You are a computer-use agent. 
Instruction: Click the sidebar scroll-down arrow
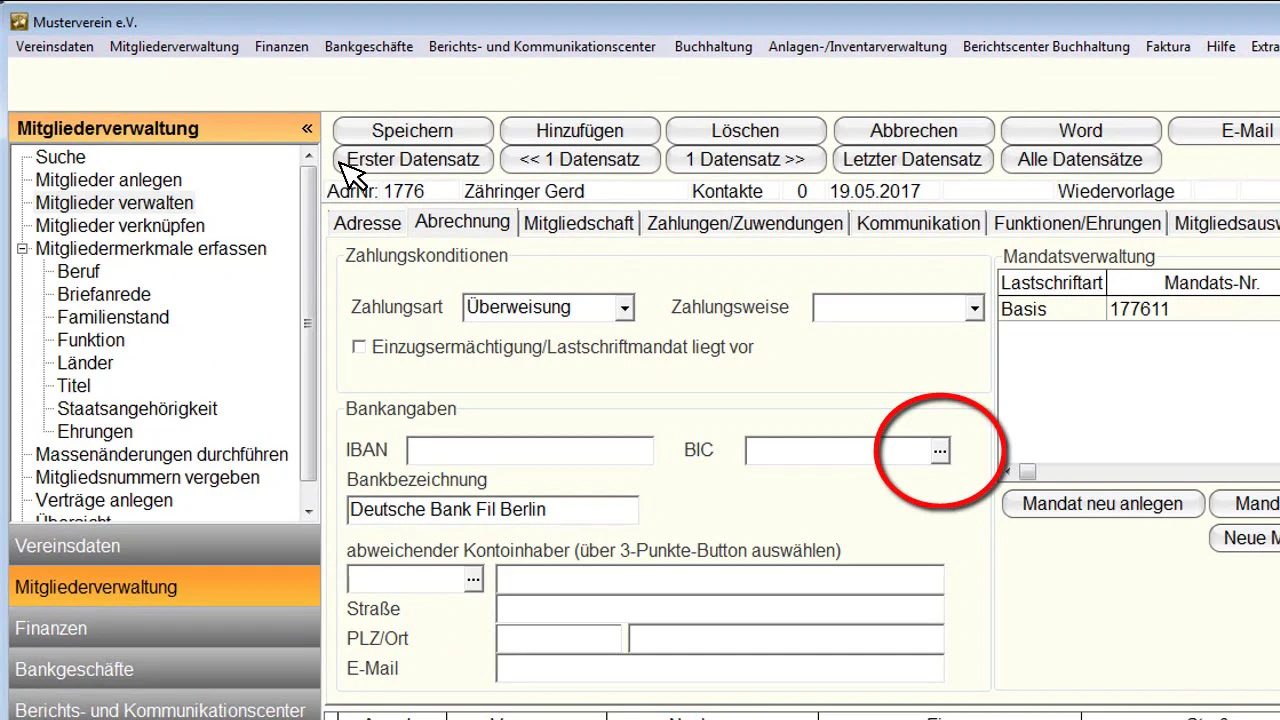(308, 511)
